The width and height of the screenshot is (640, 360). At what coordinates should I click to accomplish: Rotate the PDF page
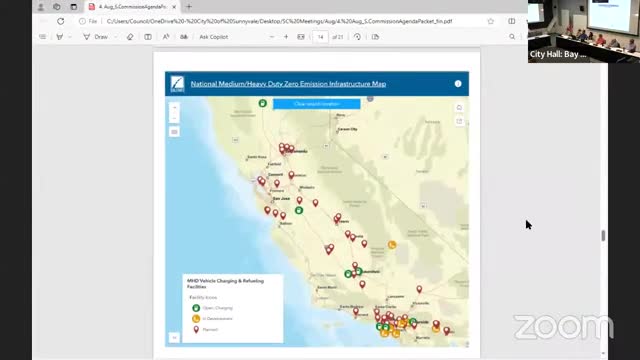(x=357, y=37)
